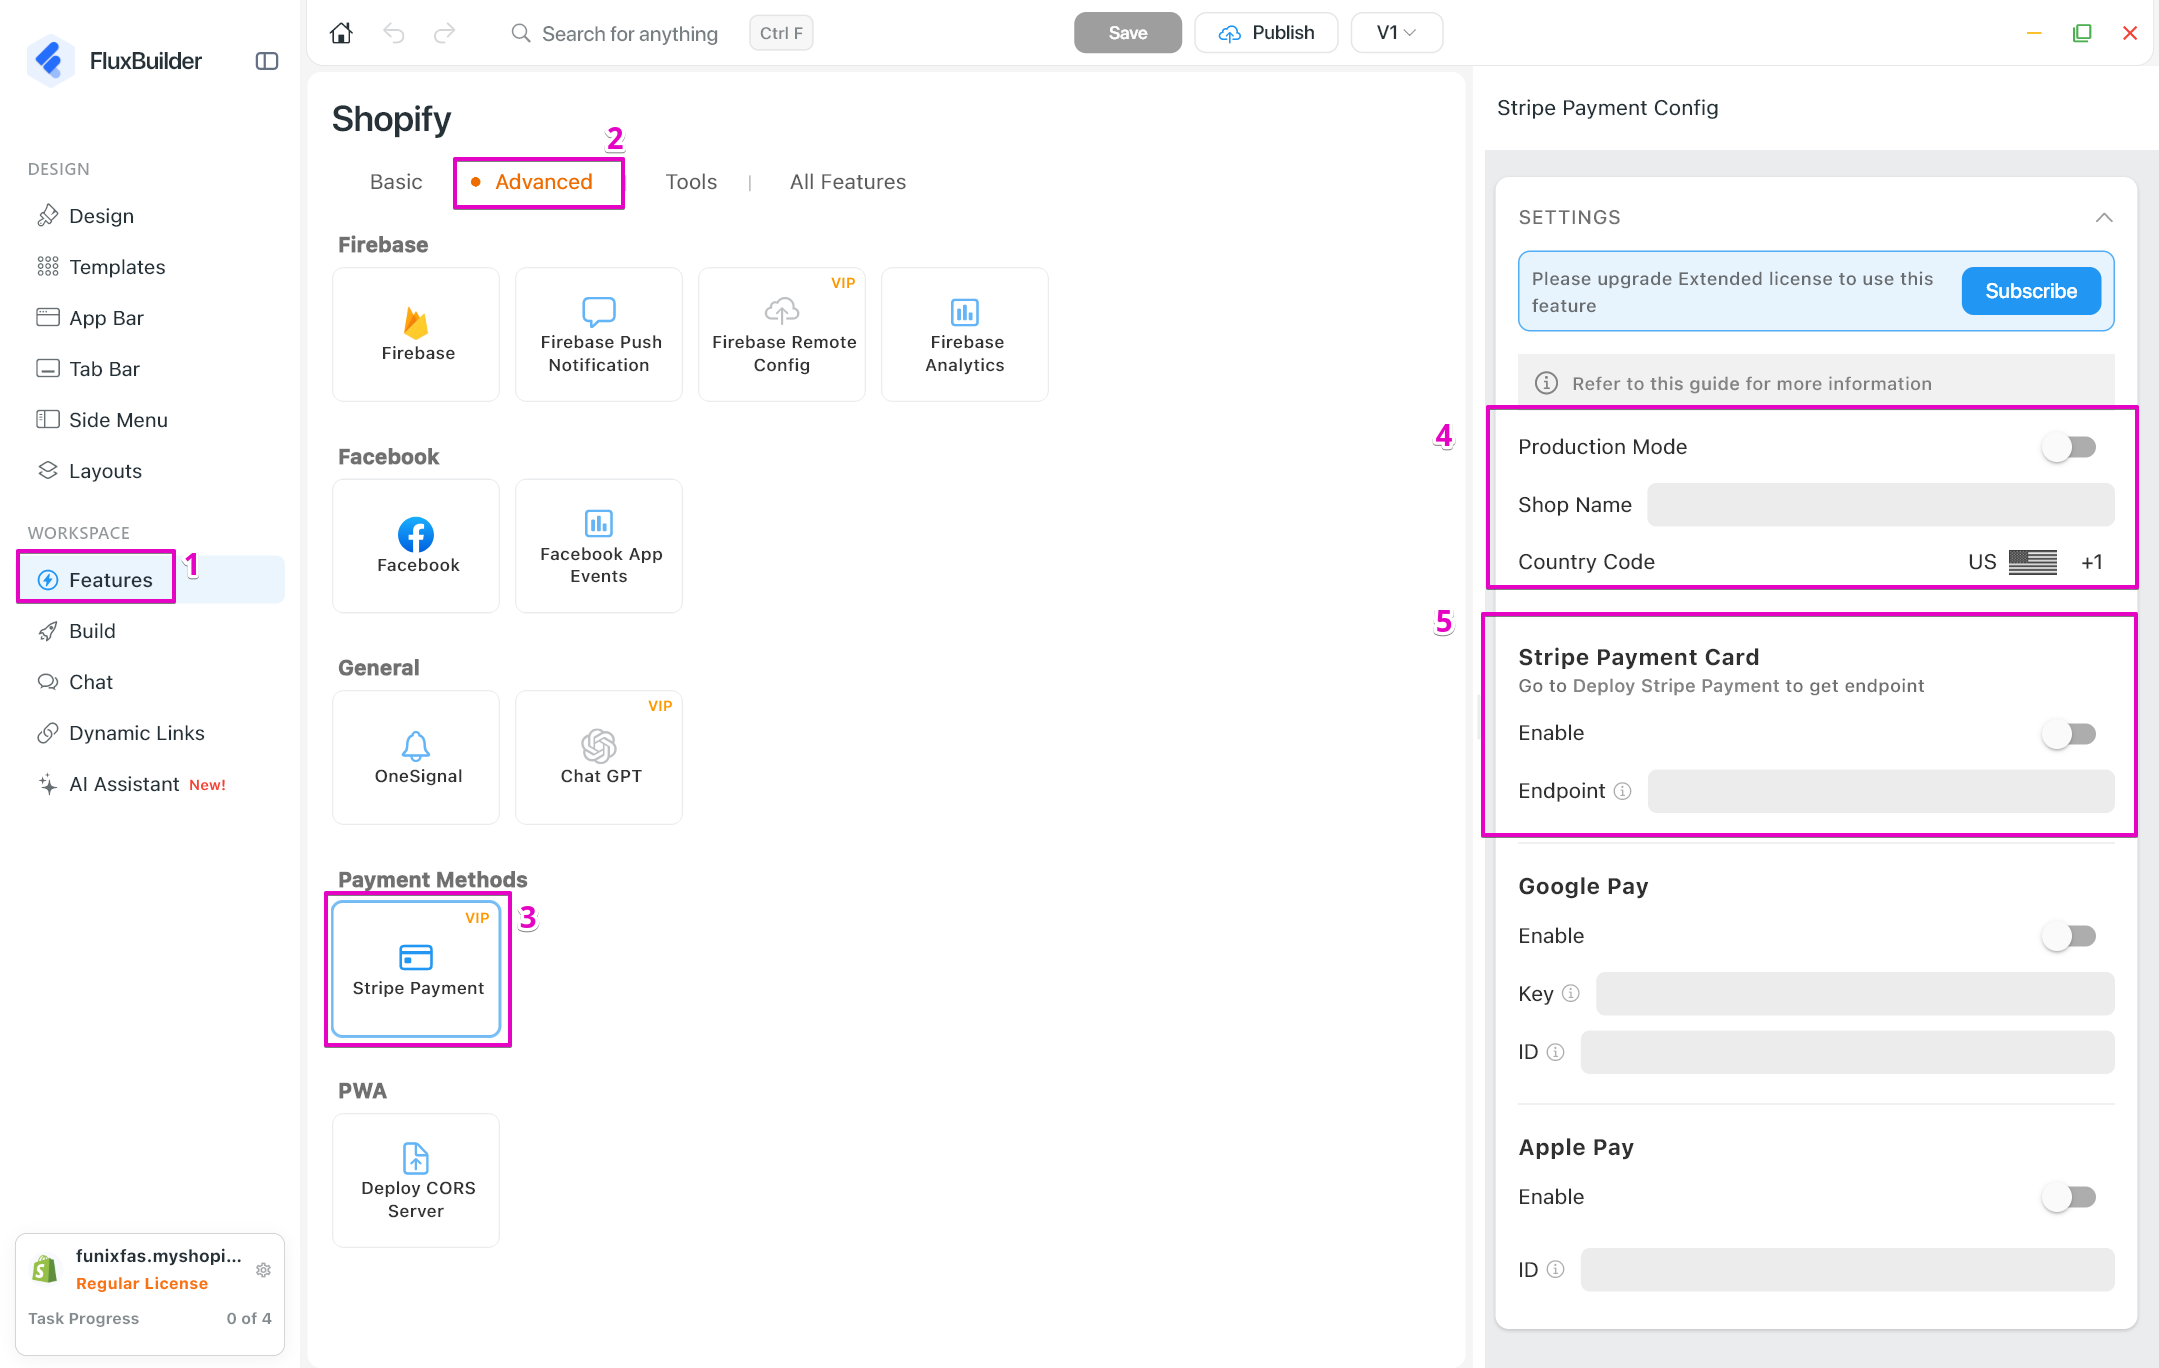Click the info icon beside Apple Pay ID
This screenshot has width=2159, height=1368.
(x=1555, y=1269)
